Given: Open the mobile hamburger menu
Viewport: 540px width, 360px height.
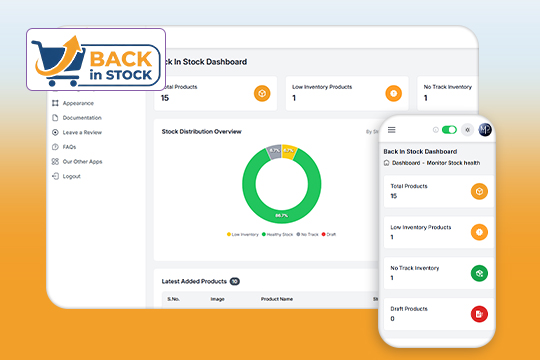Looking at the screenshot, I should click(392, 130).
